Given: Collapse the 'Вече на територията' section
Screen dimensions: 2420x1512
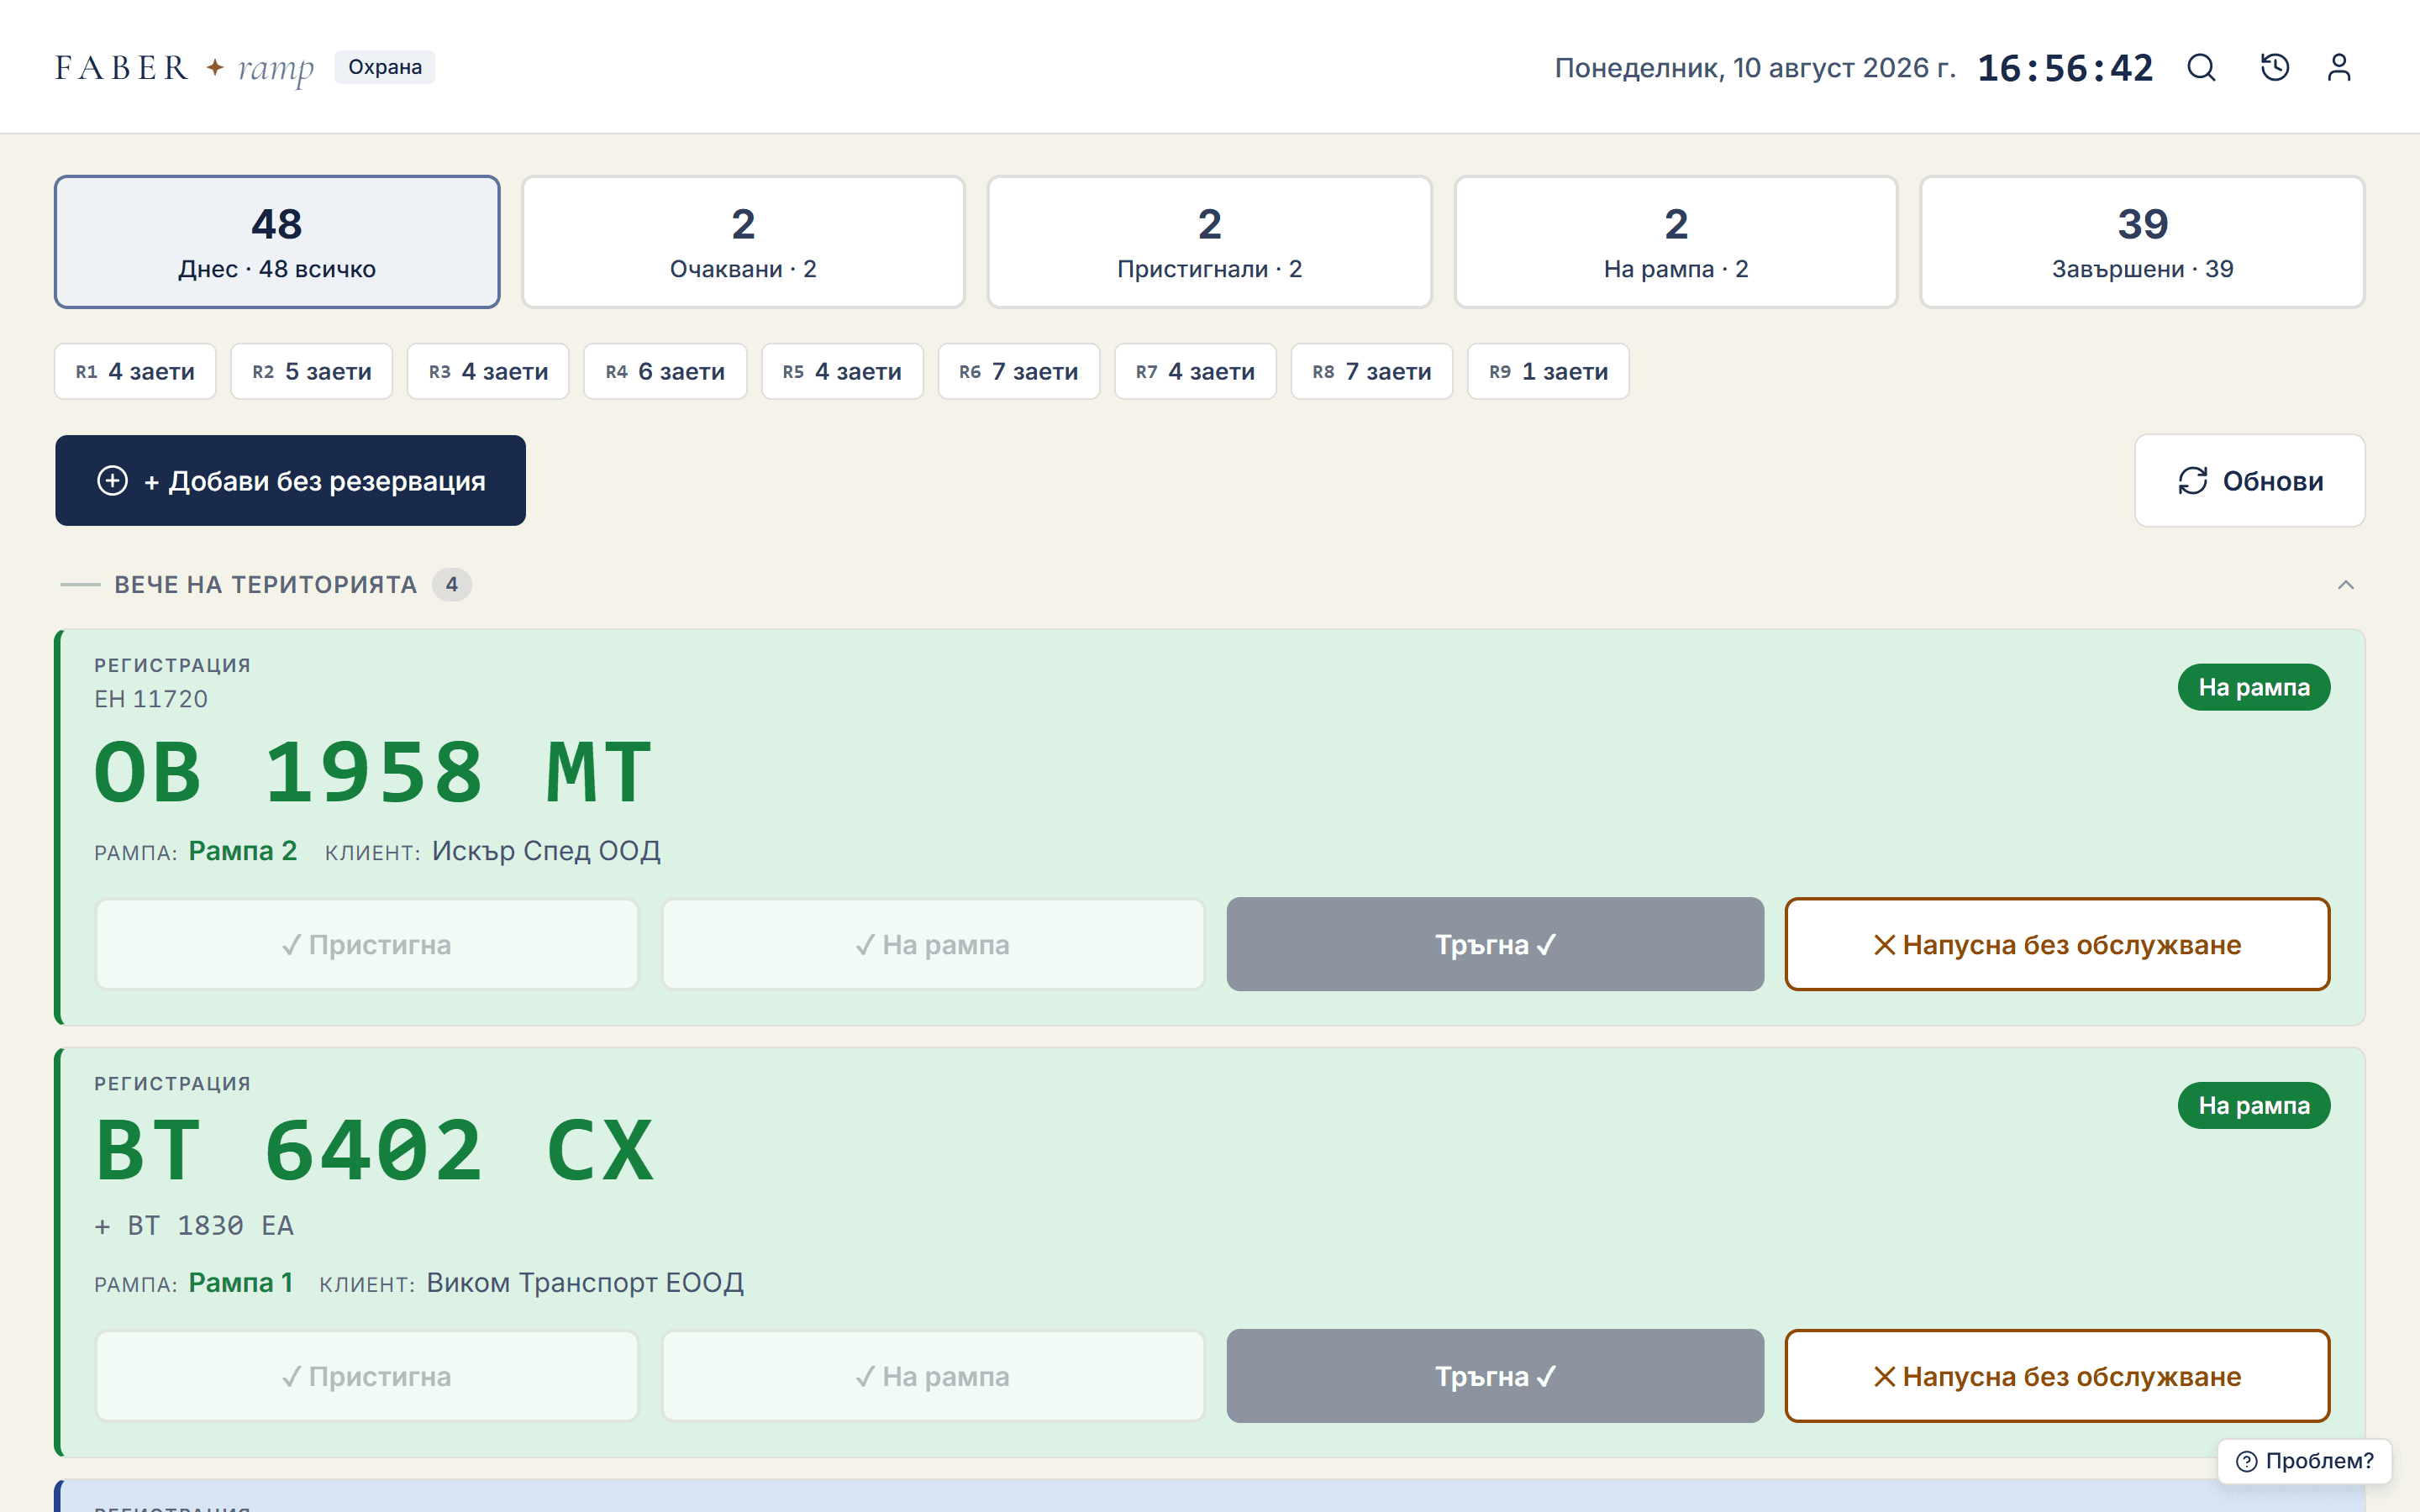Looking at the screenshot, I should pyautogui.click(x=2345, y=585).
